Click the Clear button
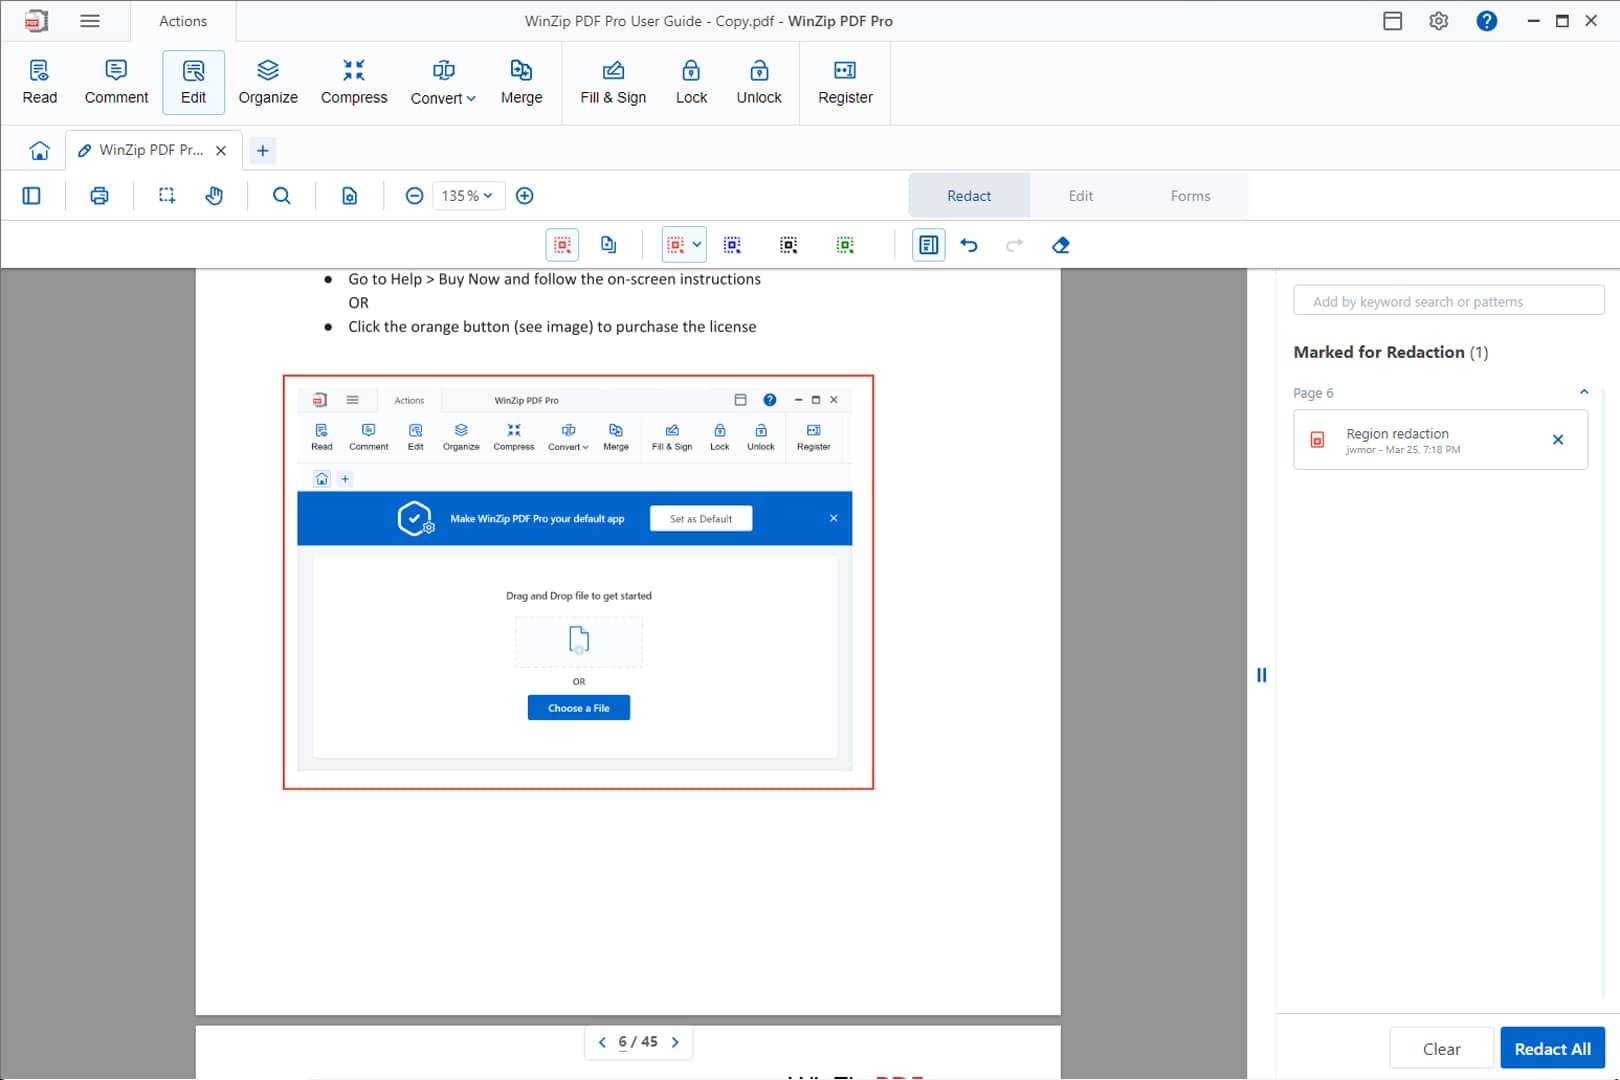This screenshot has height=1080, width=1620. 1441,1049
